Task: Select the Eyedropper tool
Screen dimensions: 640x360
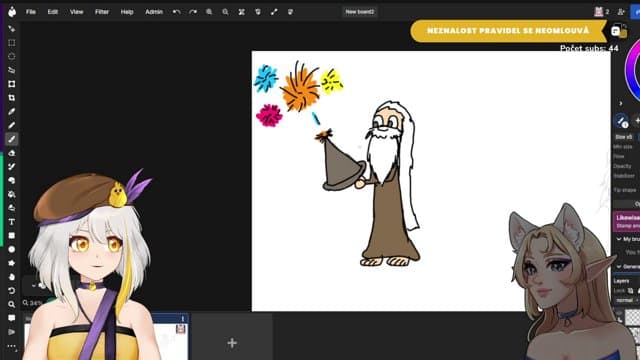Action: click(12, 111)
